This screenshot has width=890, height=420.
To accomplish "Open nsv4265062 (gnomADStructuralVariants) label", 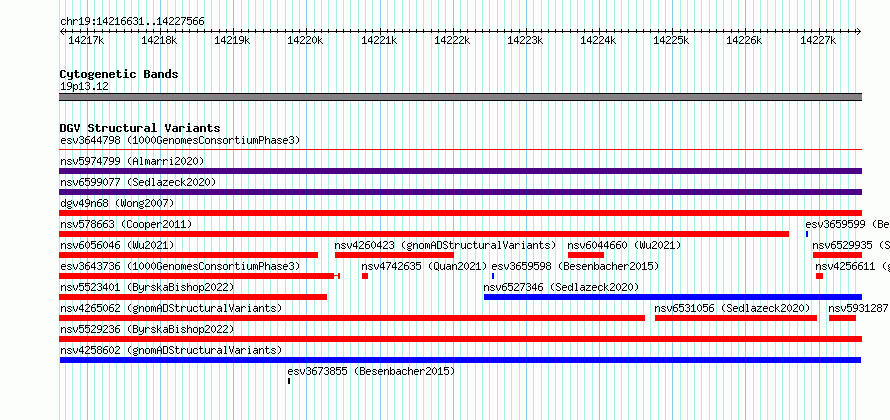I will (x=171, y=308).
